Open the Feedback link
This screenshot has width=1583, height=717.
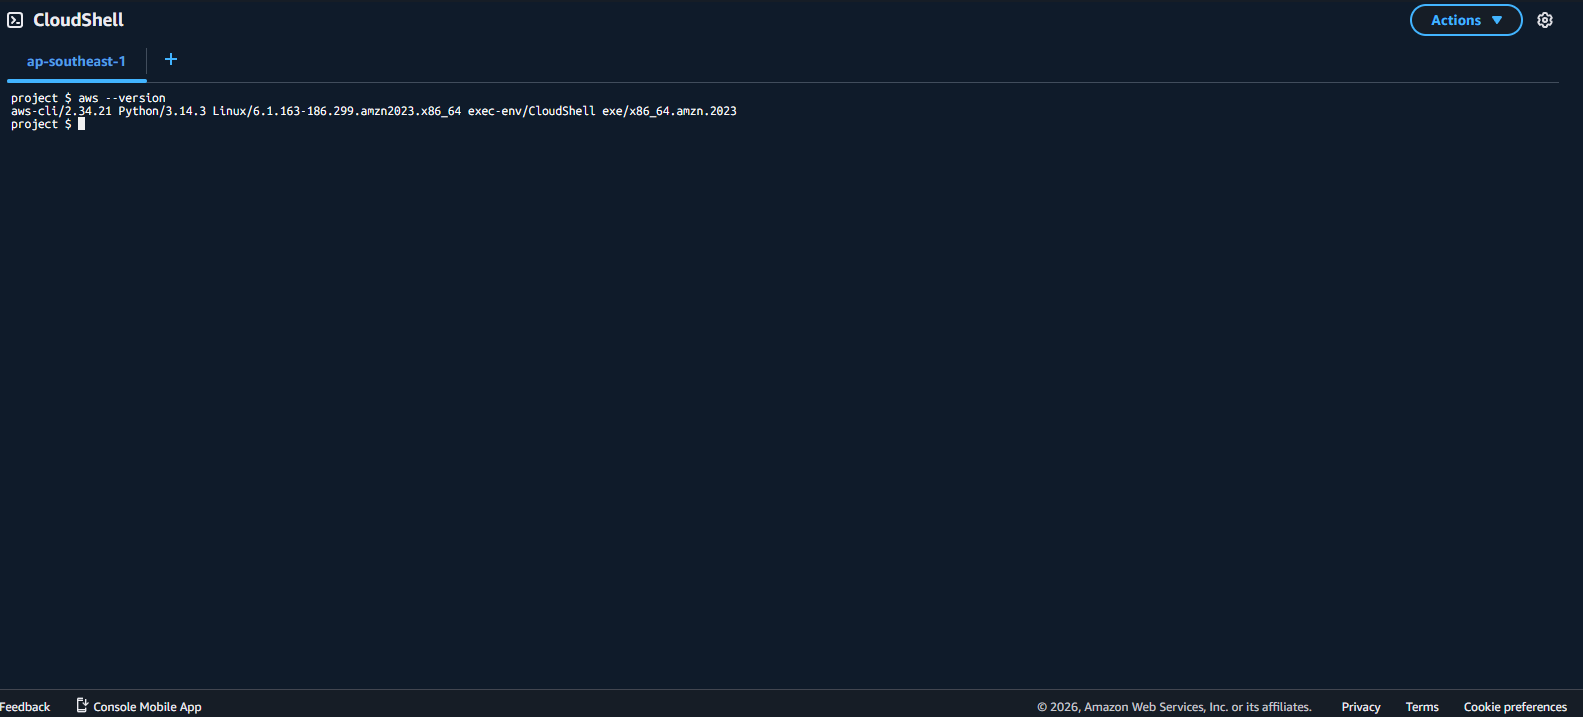(25, 707)
